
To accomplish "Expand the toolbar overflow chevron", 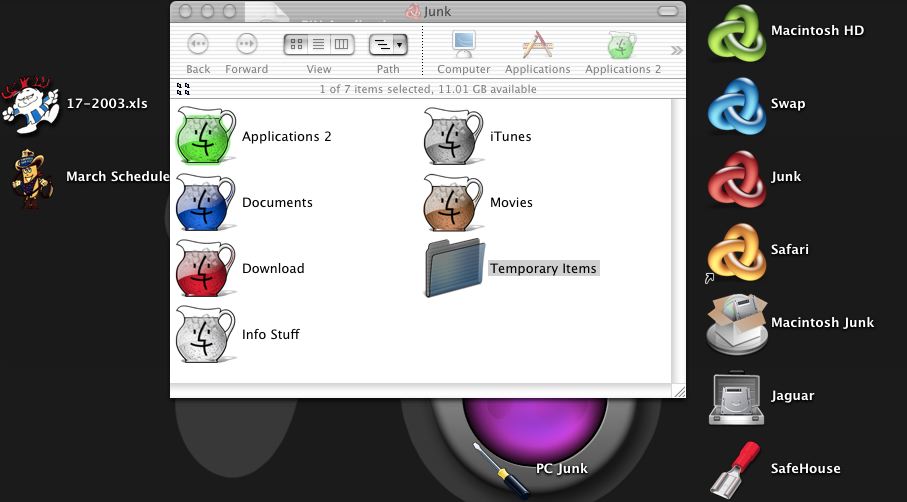I will pyautogui.click(x=676, y=50).
